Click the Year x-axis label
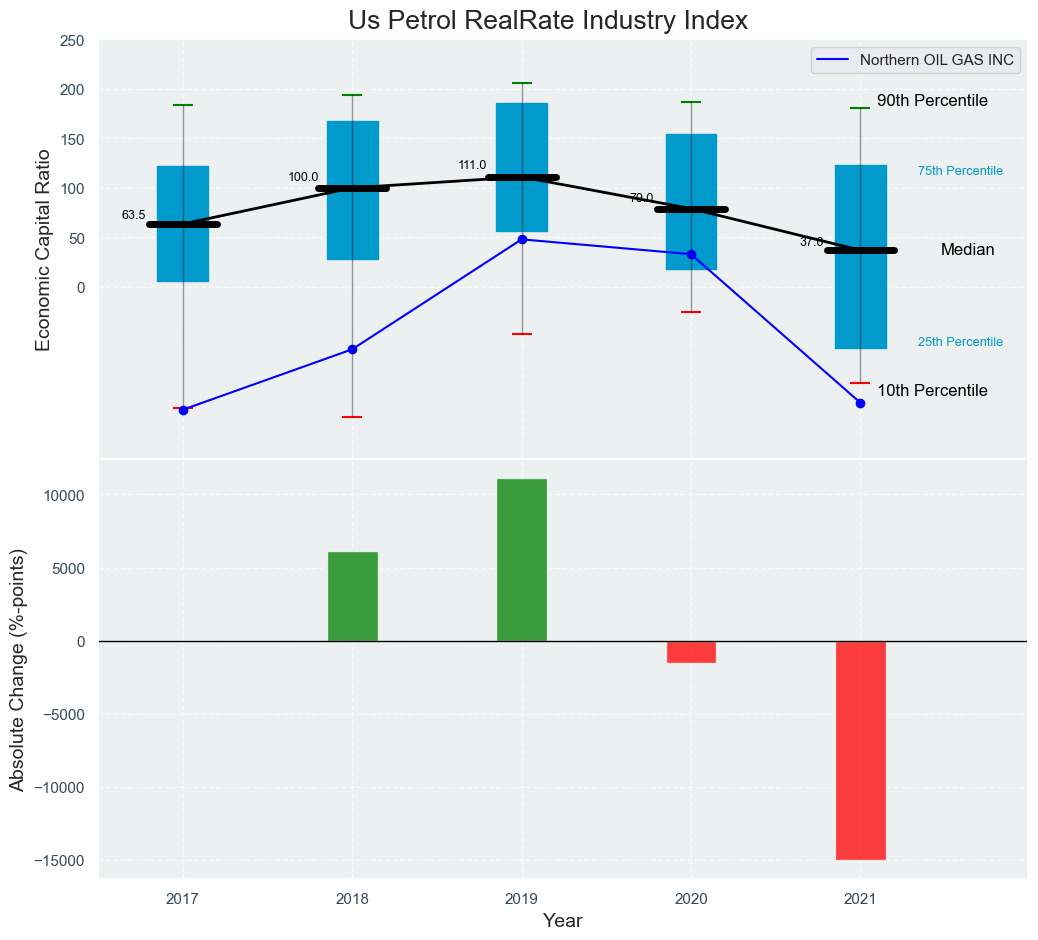This screenshot has height=940, width=1038. click(x=562, y=920)
